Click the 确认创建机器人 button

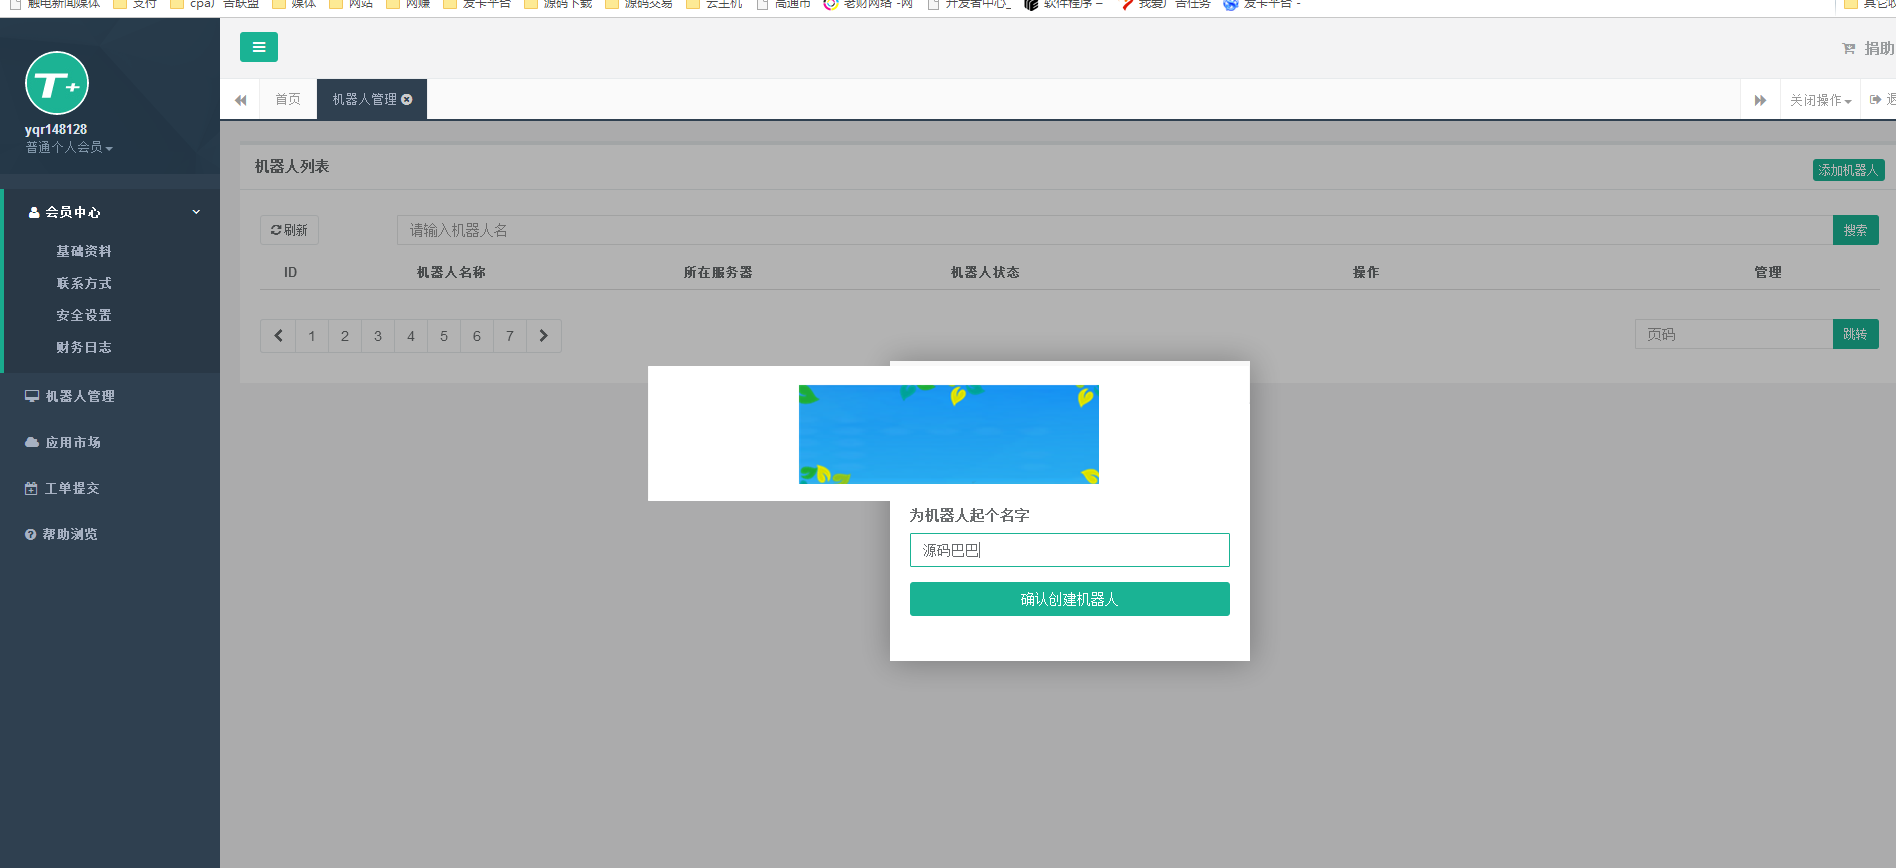pyautogui.click(x=1069, y=599)
